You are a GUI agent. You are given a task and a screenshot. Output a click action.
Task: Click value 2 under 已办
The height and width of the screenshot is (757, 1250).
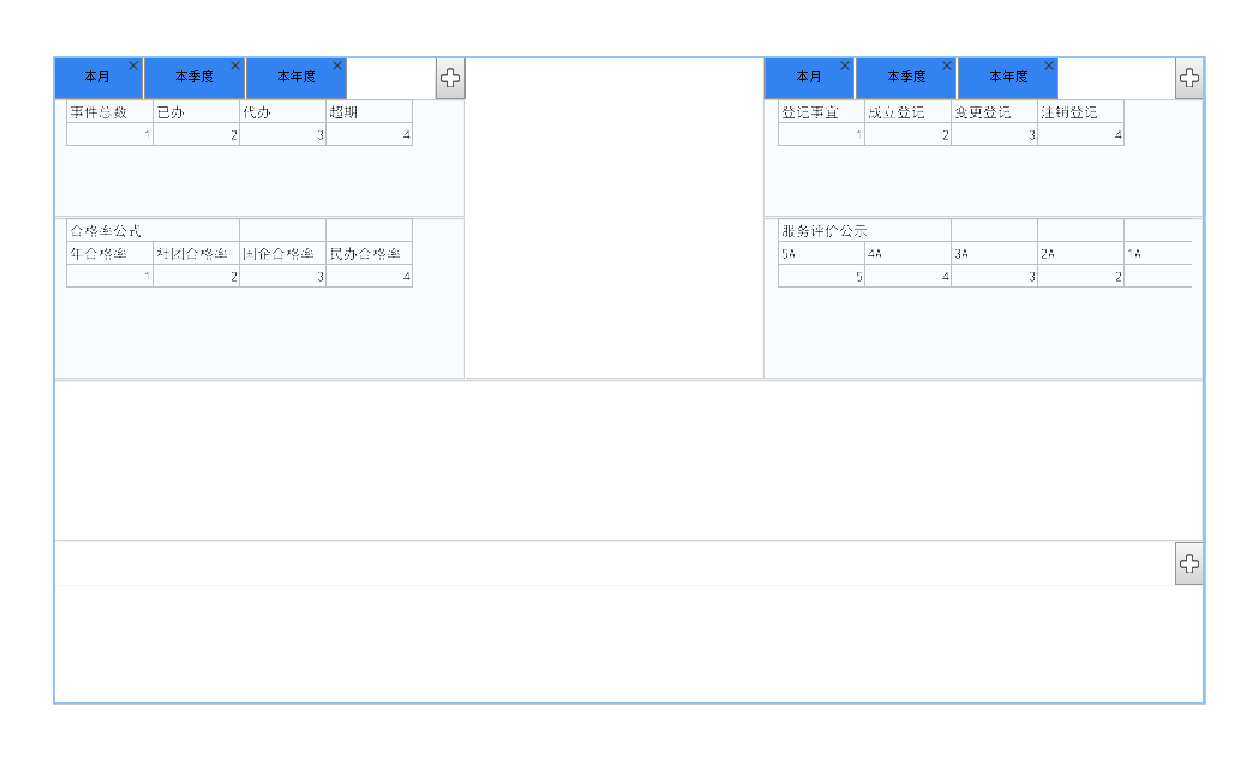[196, 135]
